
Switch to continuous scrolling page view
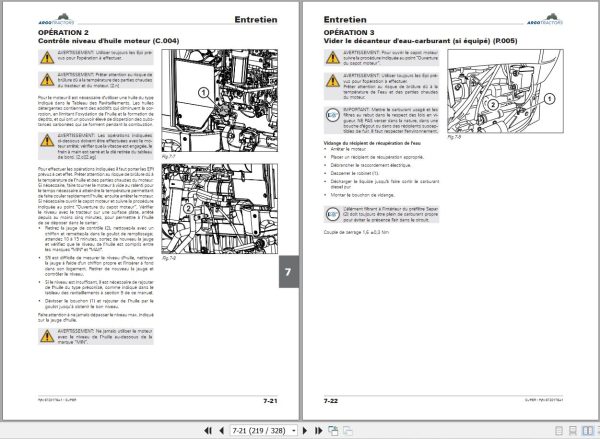[x=573, y=431]
